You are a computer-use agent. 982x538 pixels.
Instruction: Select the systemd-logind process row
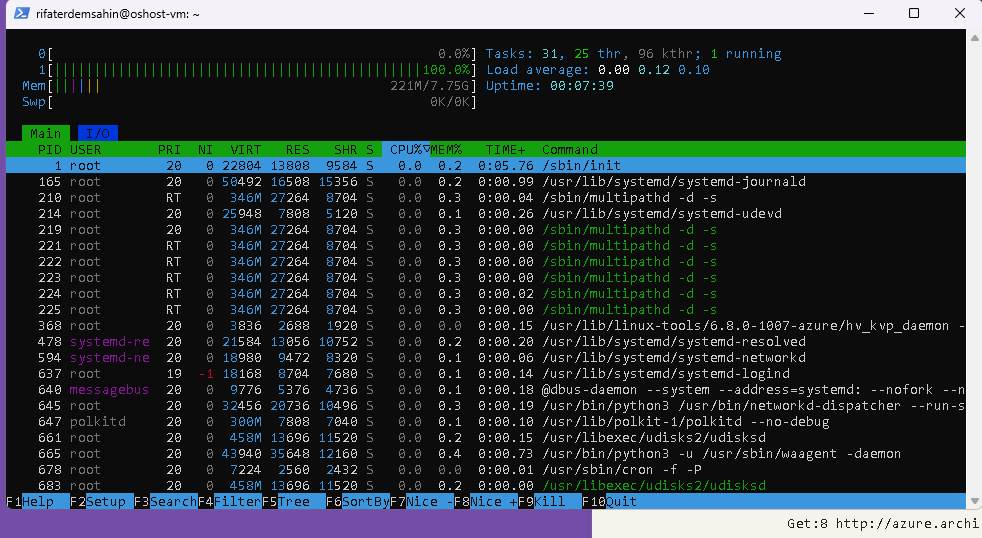[x=485, y=374]
